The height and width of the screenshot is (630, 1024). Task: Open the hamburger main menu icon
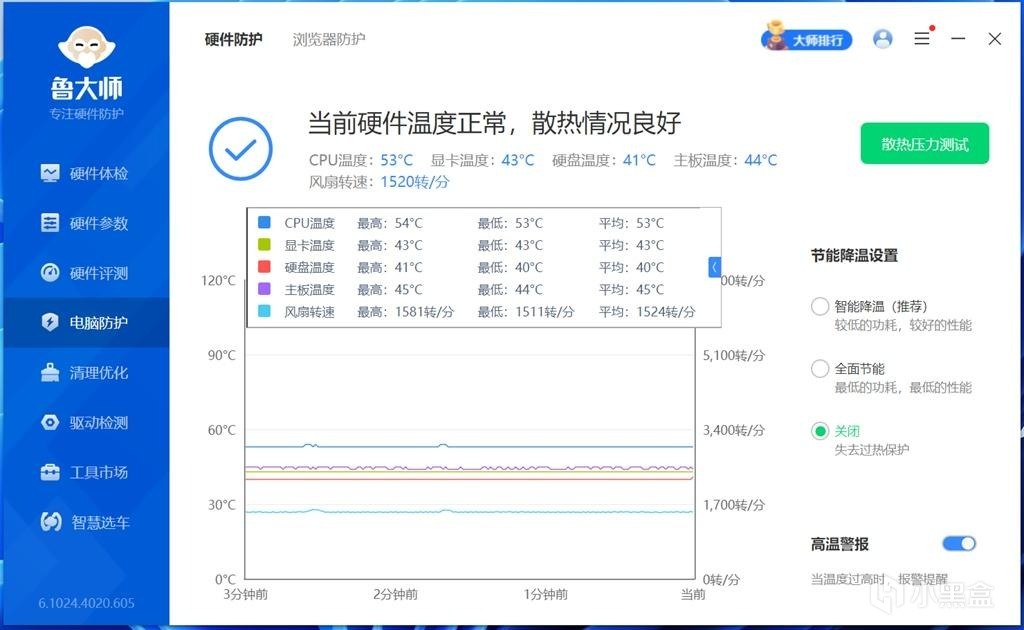pyautogui.click(x=921, y=39)
